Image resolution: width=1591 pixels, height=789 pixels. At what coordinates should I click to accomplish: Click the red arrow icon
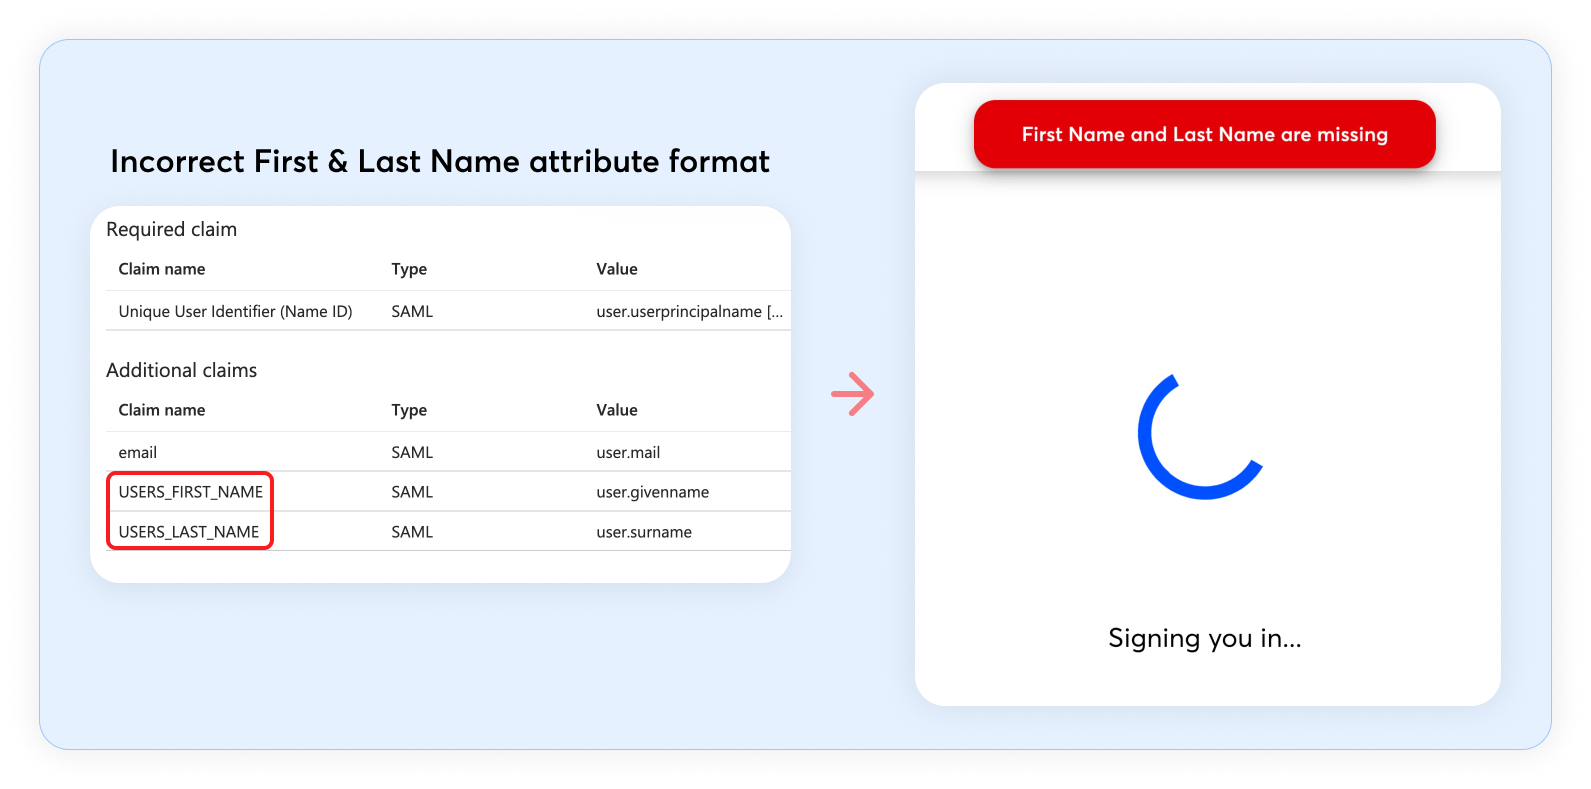point(852,394)
